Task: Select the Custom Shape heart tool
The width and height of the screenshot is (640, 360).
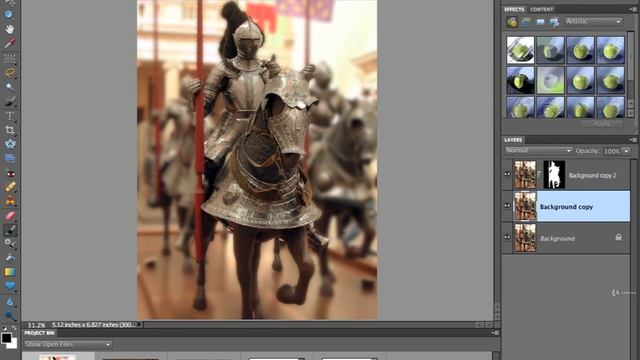Action: coord(9,286)
